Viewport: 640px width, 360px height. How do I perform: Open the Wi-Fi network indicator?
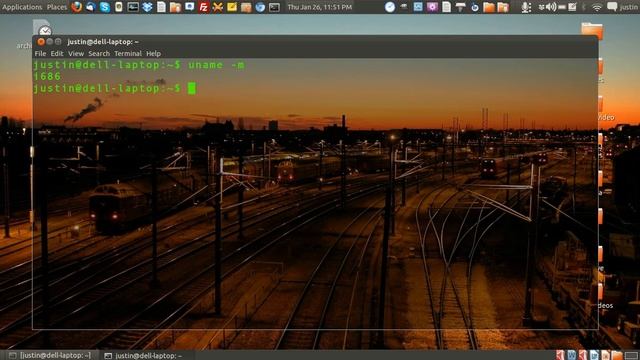(x=597, y=7)
